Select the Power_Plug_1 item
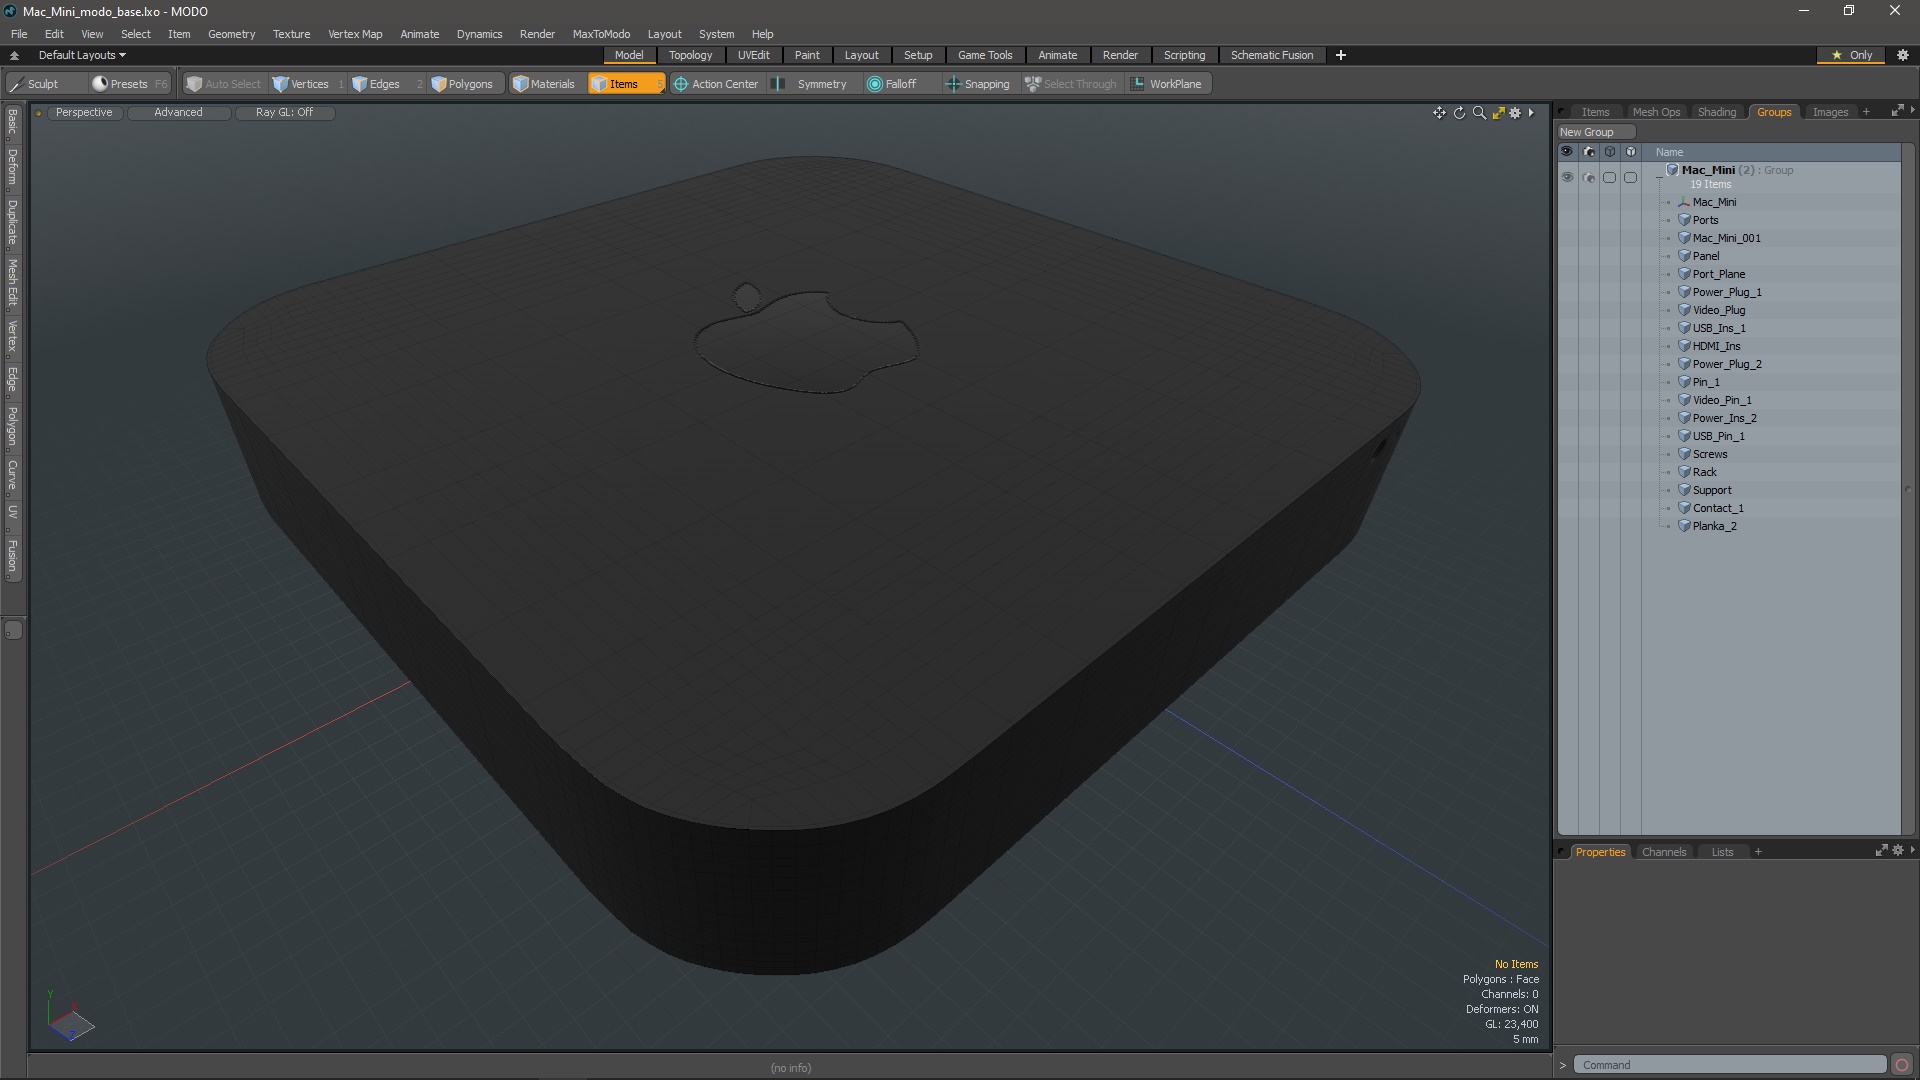The height and width of the screenshot is (1080, 1920). [x=1727, y=292]
